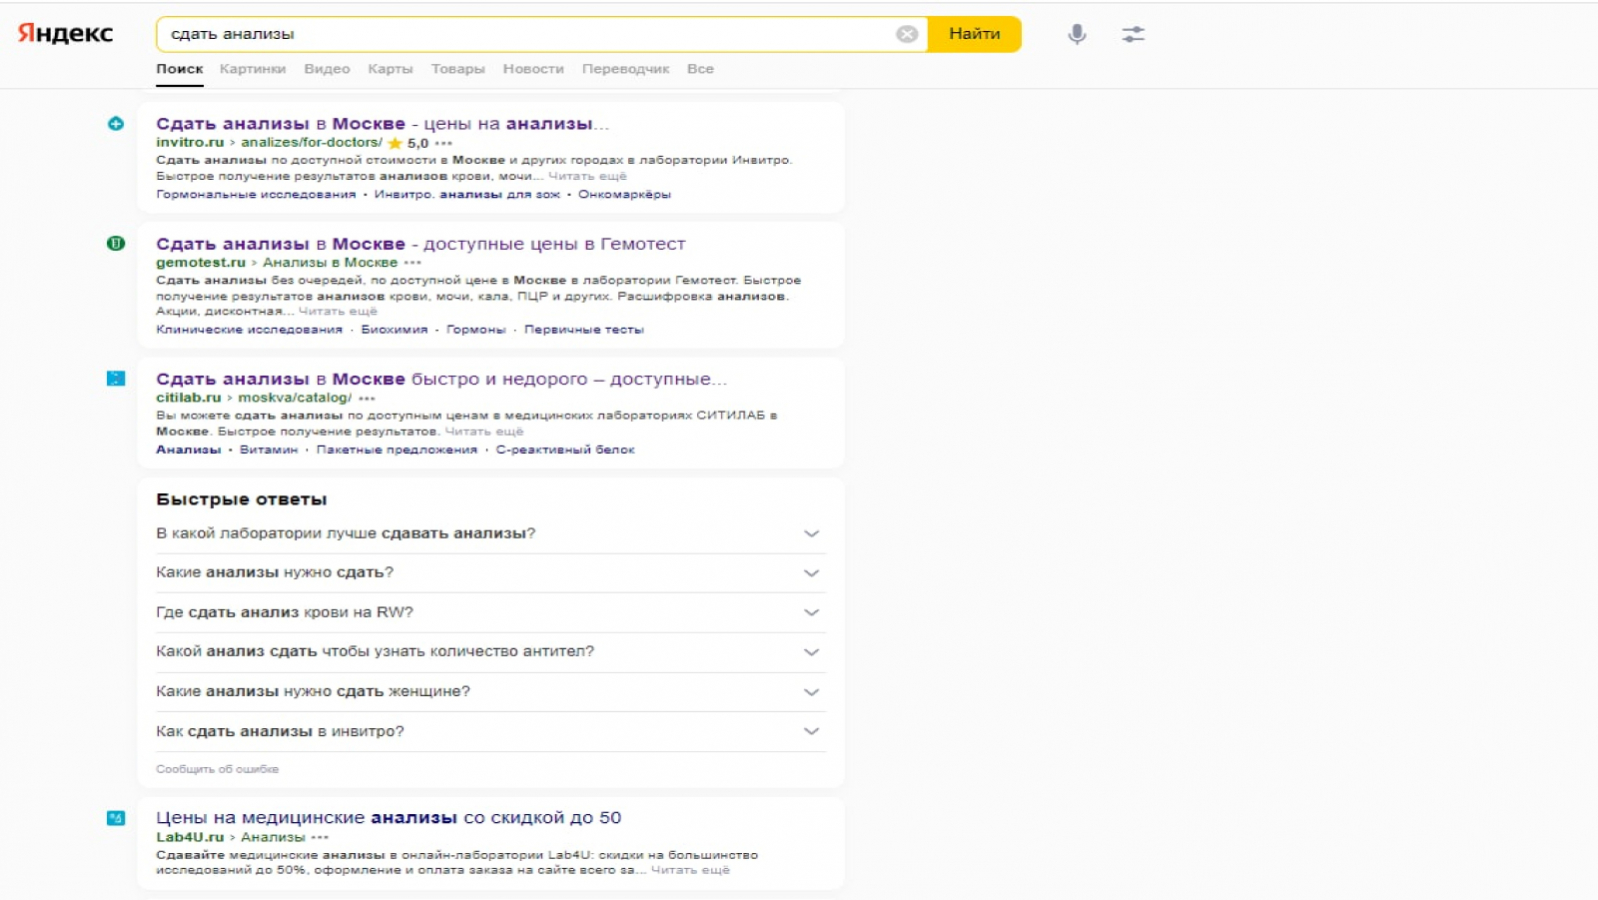Open the Все services tab
Image resolution: width=1598 pixels, height=900 pixels.
(700, 69)
